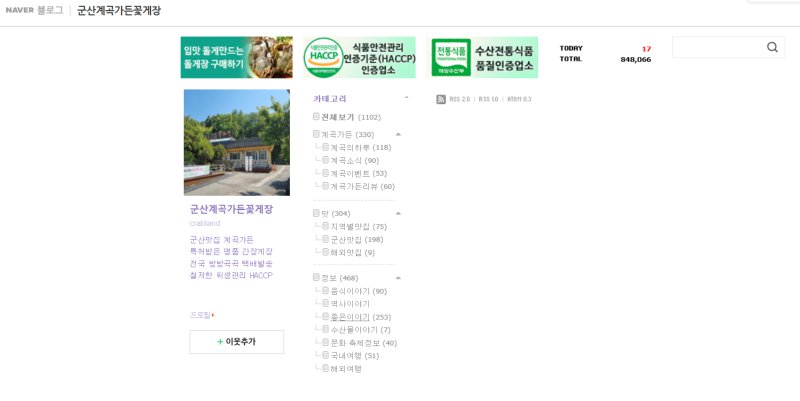The height and width of the screenshot is (401, 800).
Task: Click the RSS 2.0 feed link
Action: coord(460,99)
